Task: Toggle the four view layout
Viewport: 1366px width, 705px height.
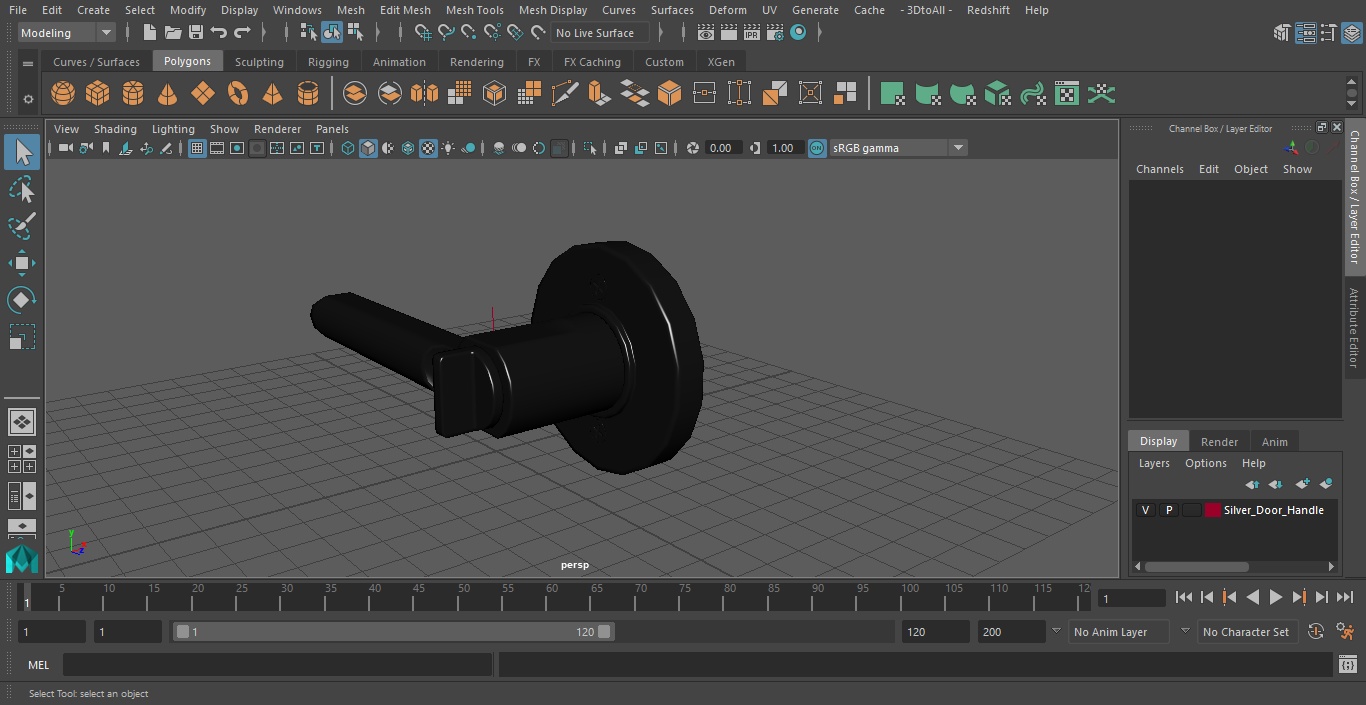Action: pos(22,459)
